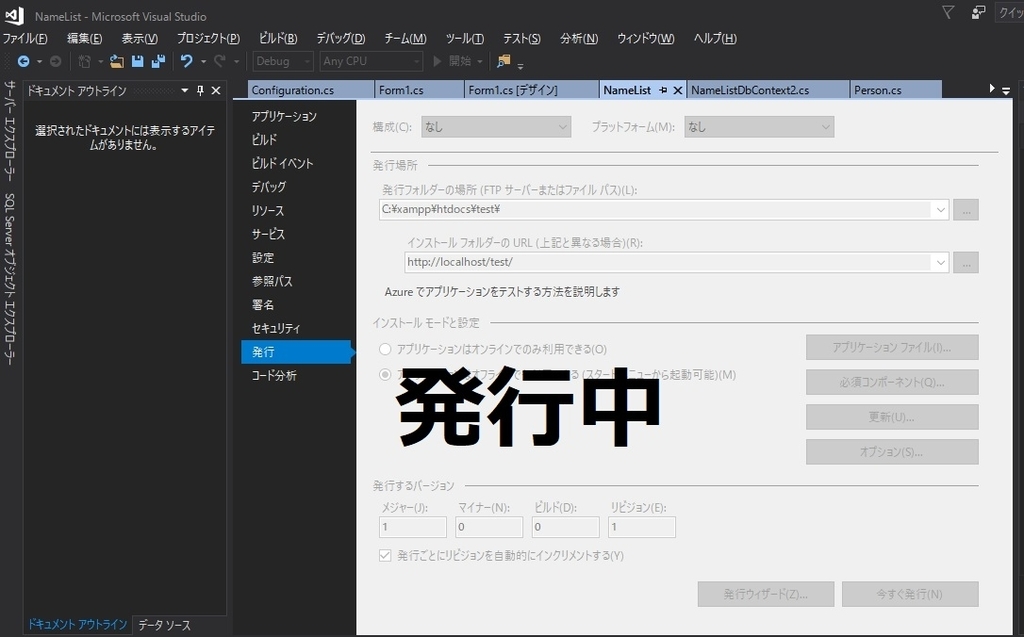The height and width of the screenshot is (637, 1024).
Task: Save the current file with the save icon
Action: tap(138, 61)
